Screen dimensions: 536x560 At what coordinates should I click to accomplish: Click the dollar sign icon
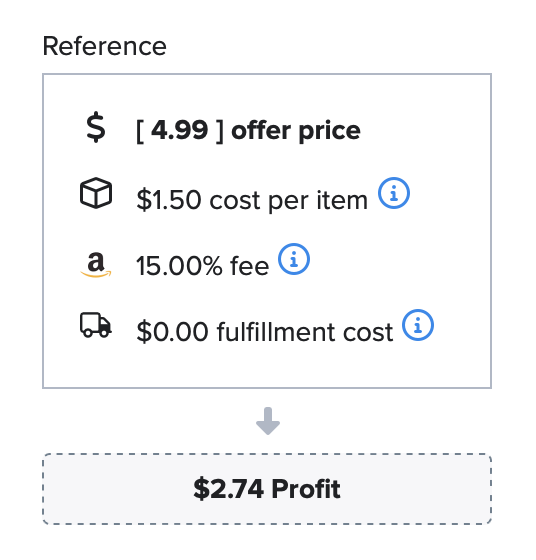(x=96, y=128)
